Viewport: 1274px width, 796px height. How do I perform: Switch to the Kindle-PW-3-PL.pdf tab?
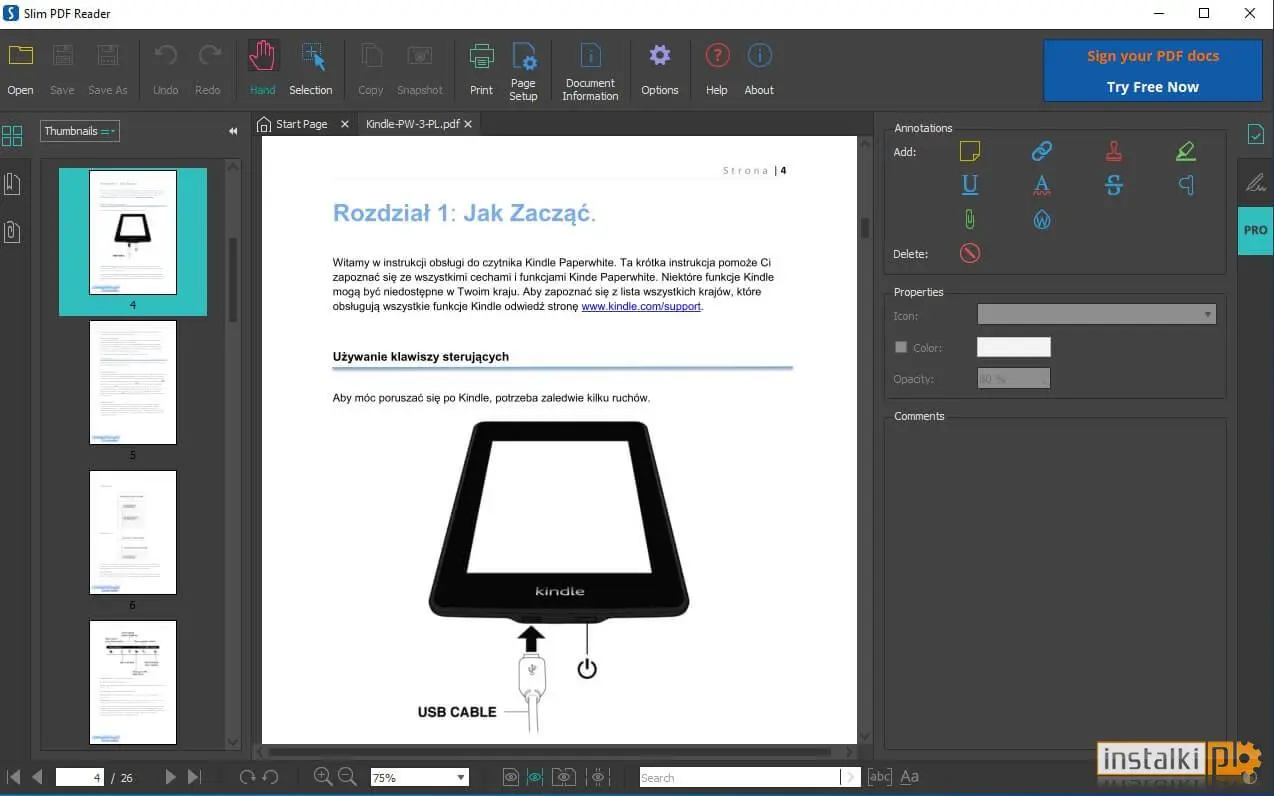coord(412,124)
